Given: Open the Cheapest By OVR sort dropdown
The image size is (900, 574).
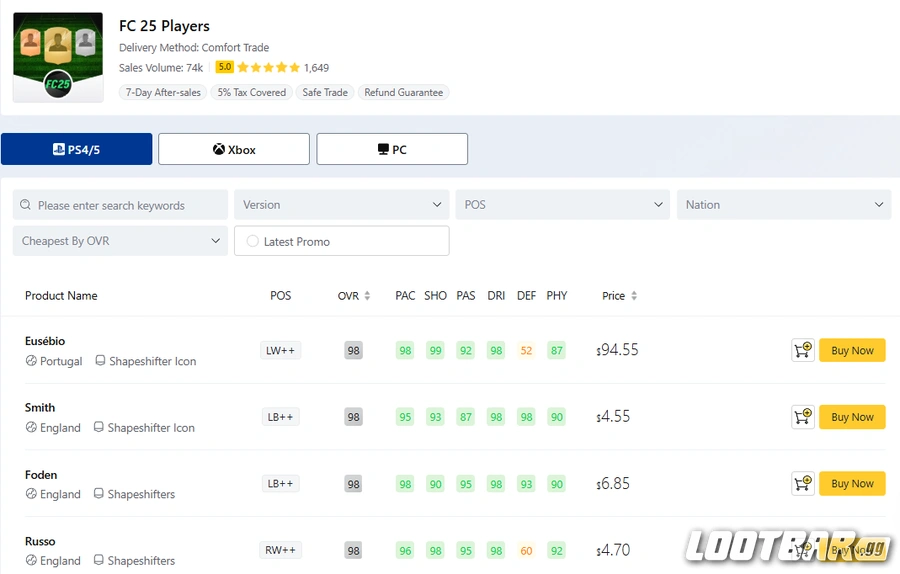Looking at the screenshot, I should (x=120, y=241).
